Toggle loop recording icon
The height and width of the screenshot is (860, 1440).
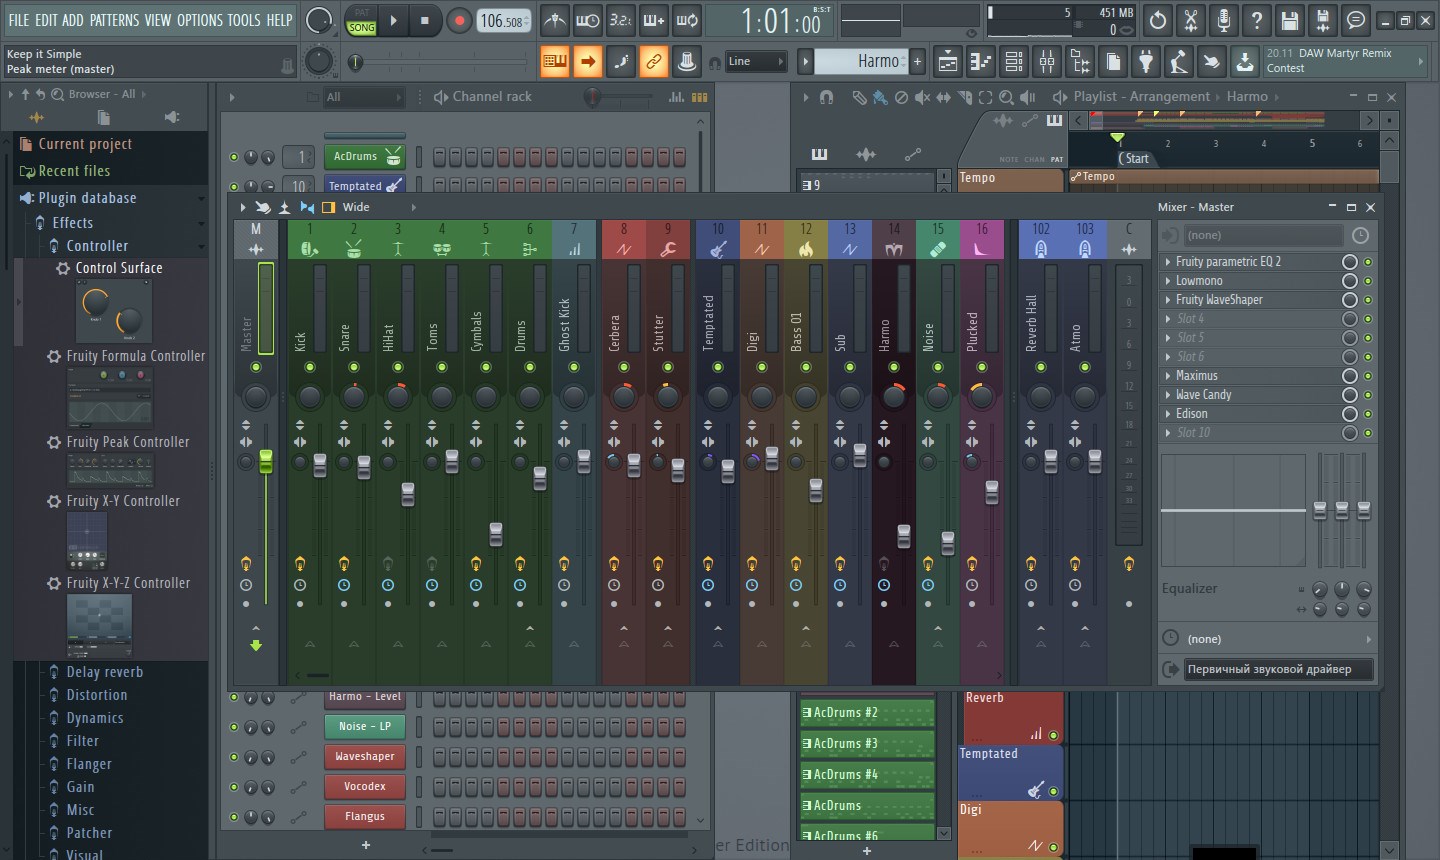coord(687,20)
